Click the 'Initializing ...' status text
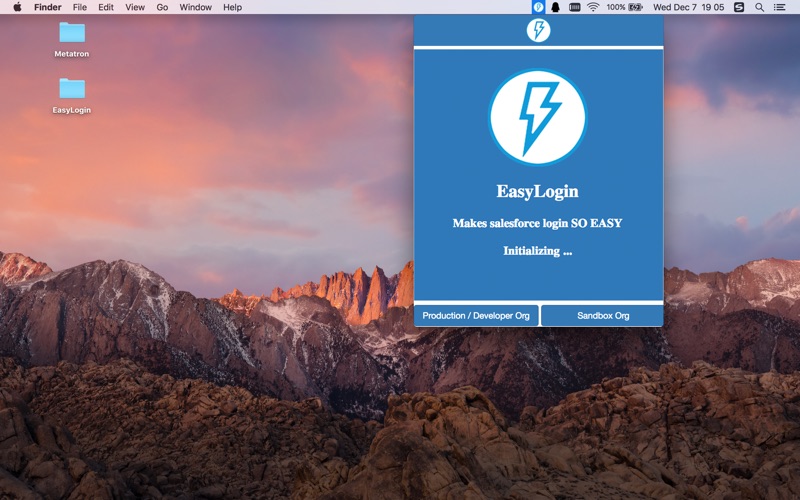This screenshot has width=800, height=500. pos(538,251)
